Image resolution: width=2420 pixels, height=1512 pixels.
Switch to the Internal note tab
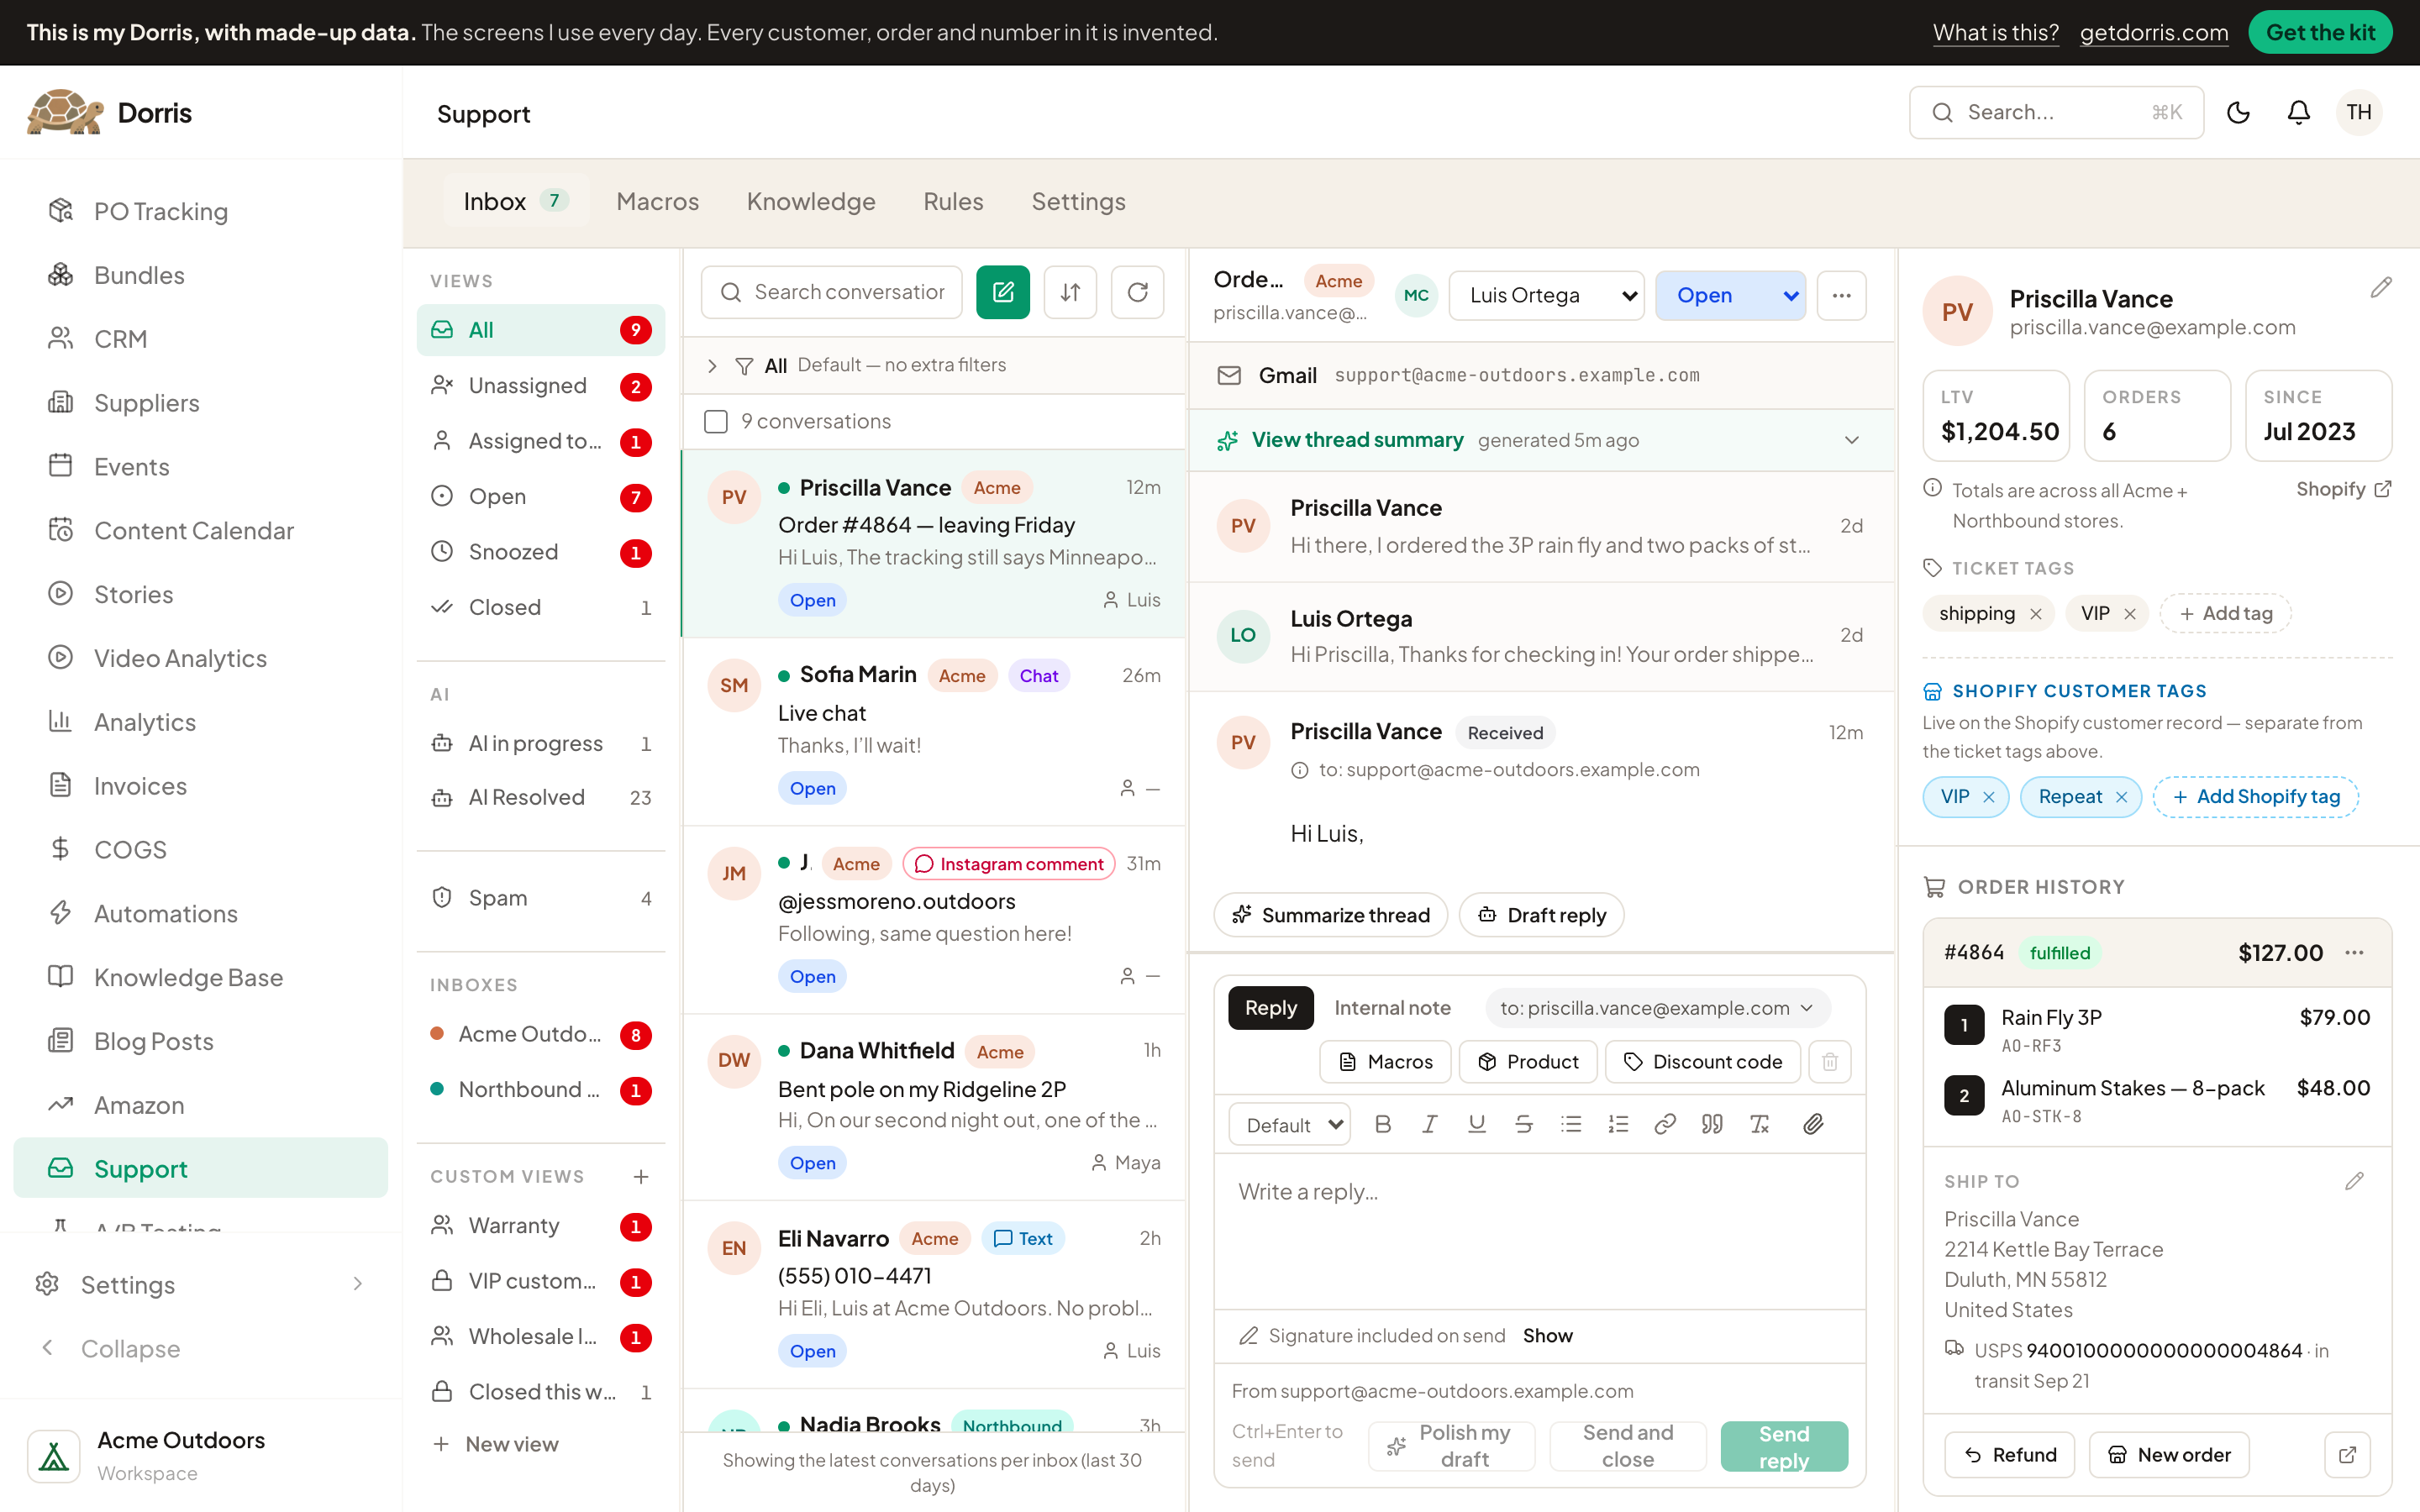[1392, 1008]
